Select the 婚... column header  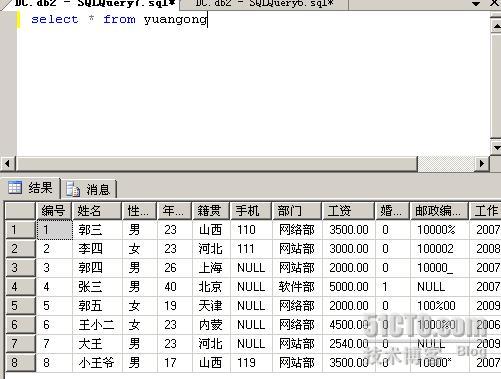392,211
